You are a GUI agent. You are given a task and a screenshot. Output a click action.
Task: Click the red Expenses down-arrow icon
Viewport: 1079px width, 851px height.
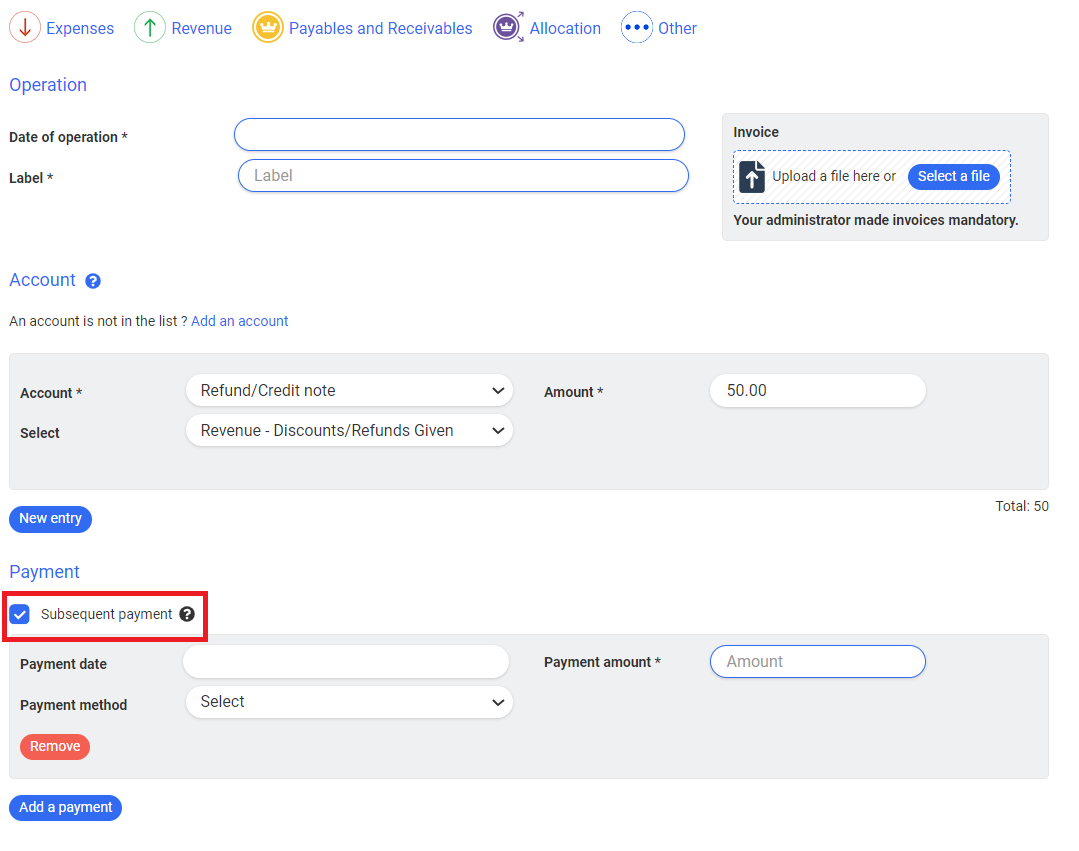[25, 28]
